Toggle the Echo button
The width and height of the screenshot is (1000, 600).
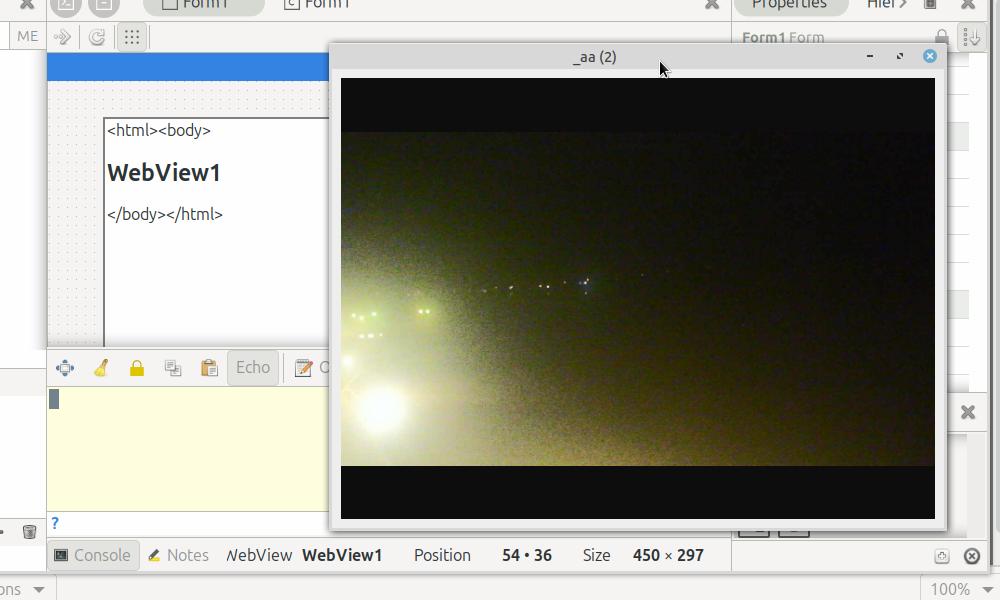click(x=252, y=368)
